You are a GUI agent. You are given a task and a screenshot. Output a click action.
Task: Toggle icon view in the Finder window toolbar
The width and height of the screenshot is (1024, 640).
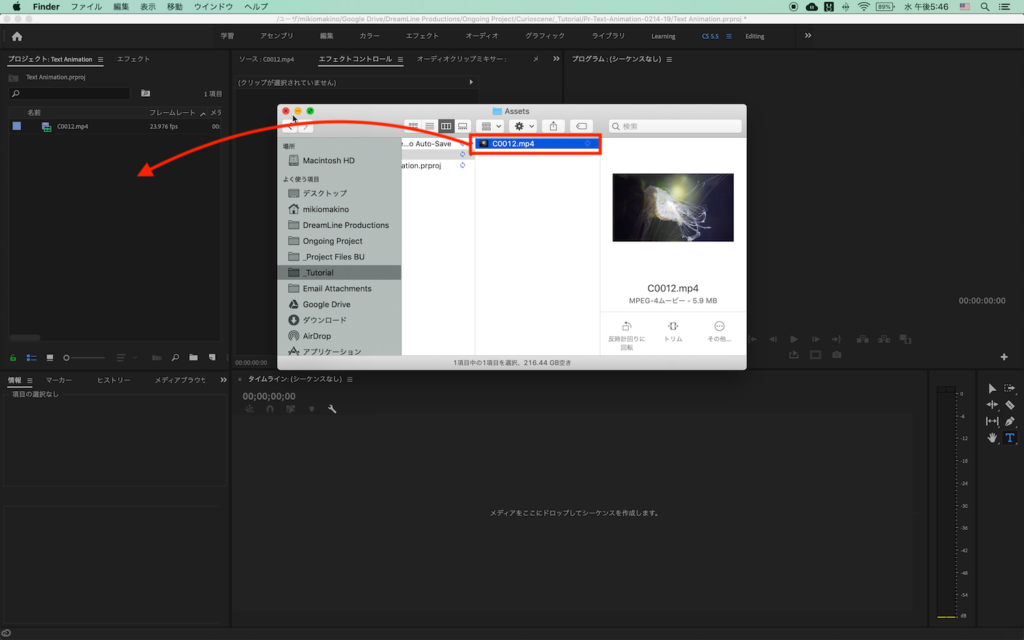[414, 125]
